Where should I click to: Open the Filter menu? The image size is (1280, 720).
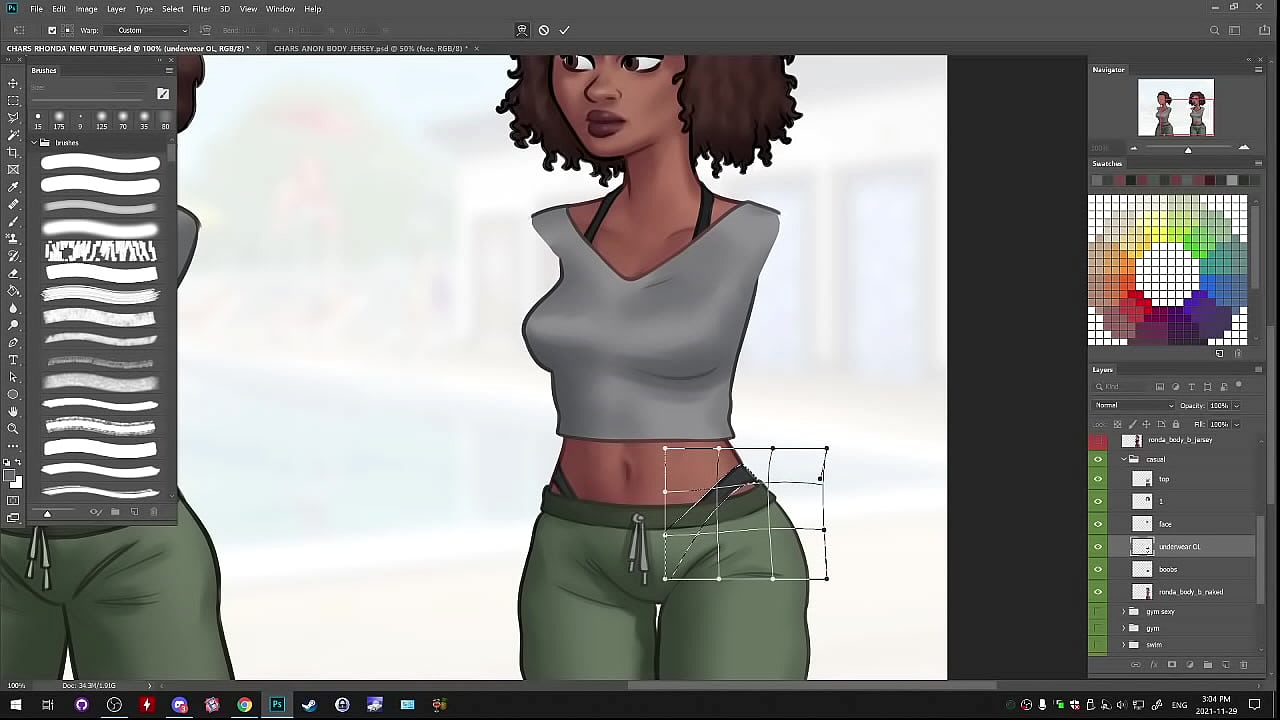pyautogui.click(x=201, y=9)
